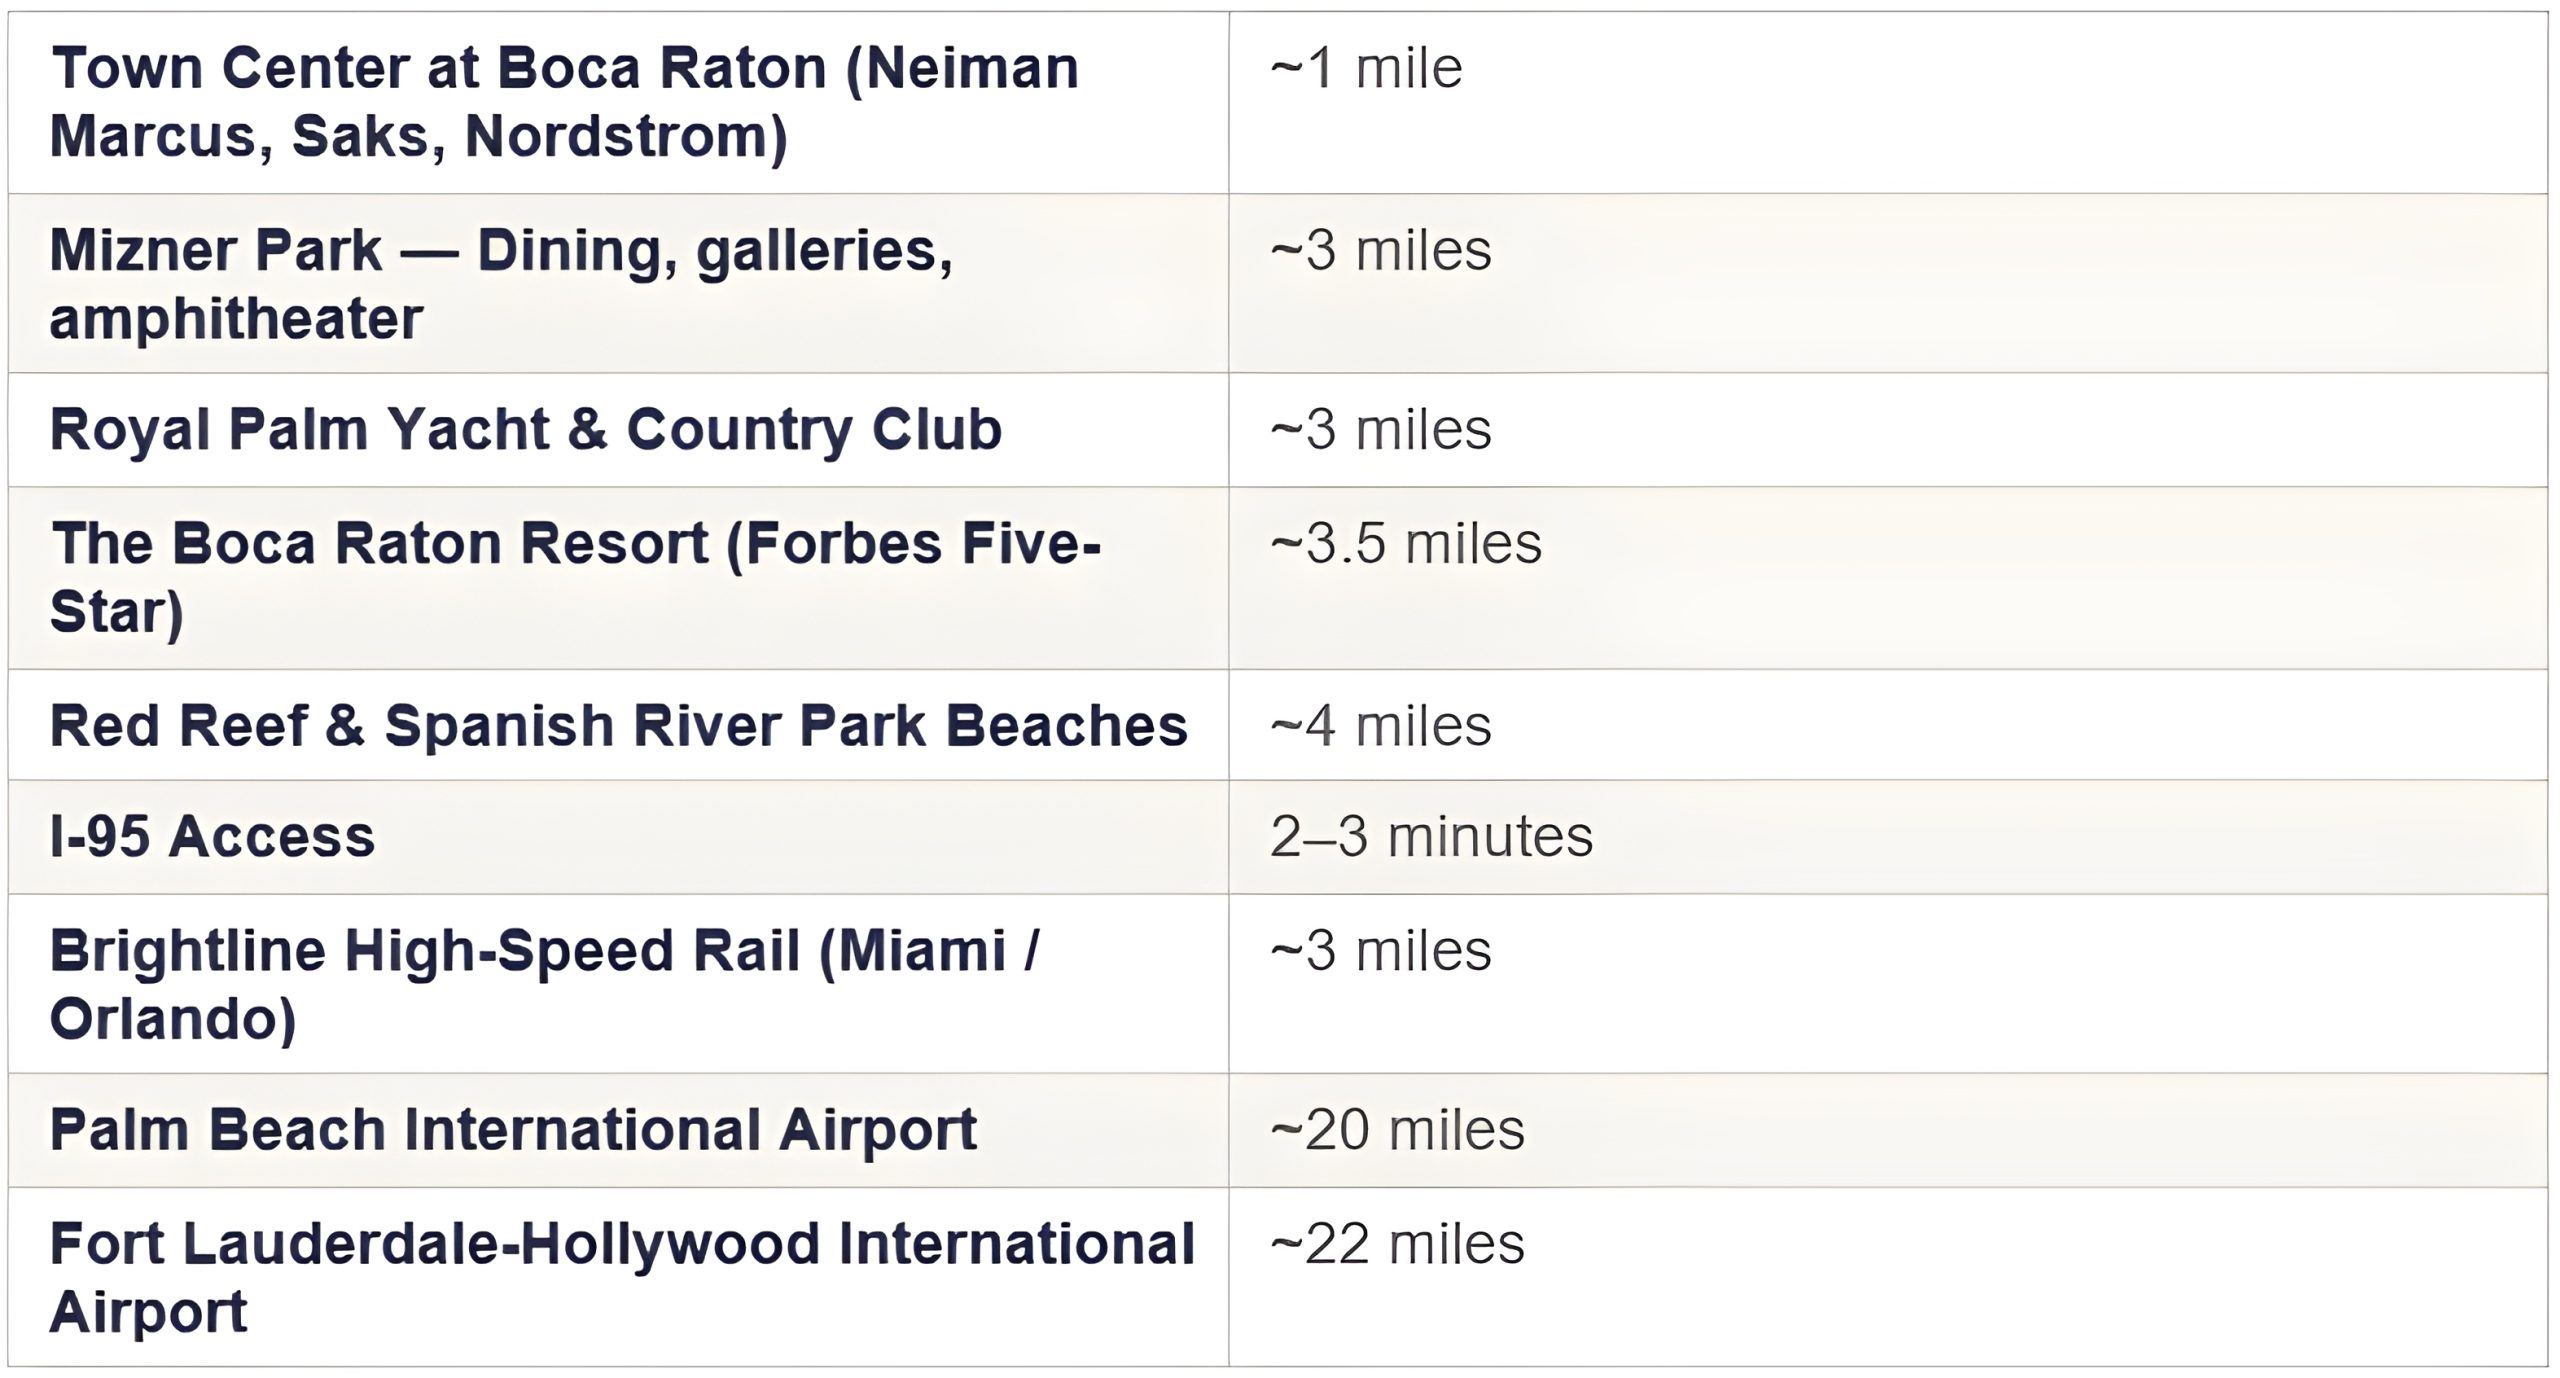2560x1378 pixels.
Task: Select the '~22 miles' distance cell
Action: click(x=1397, y=1245)
